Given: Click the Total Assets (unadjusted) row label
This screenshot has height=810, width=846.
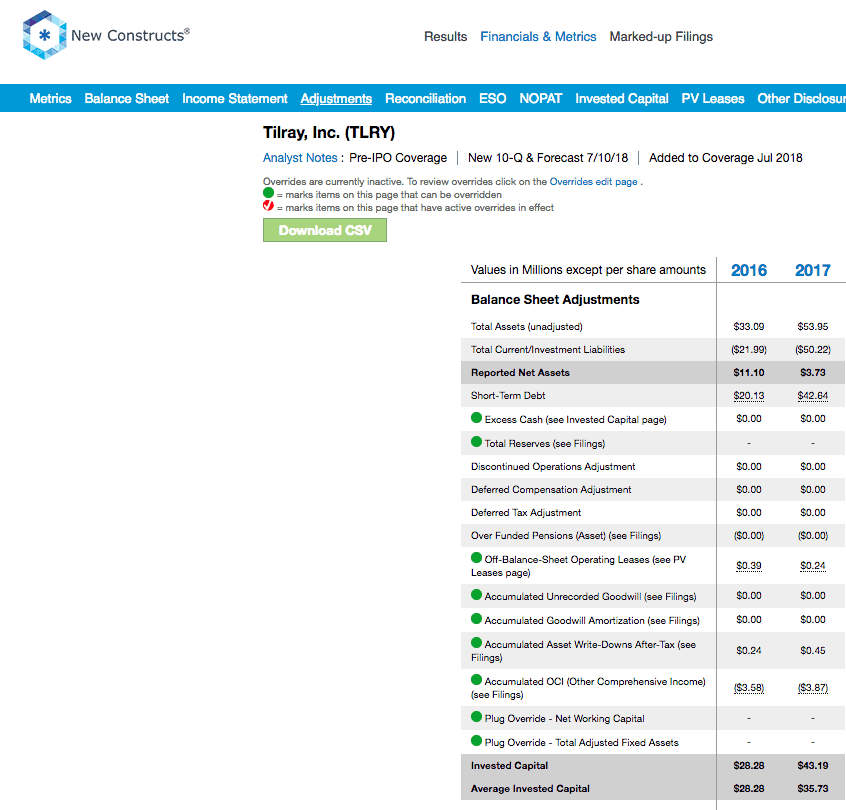Looking at the screenshot, I should tap(527, 326).
